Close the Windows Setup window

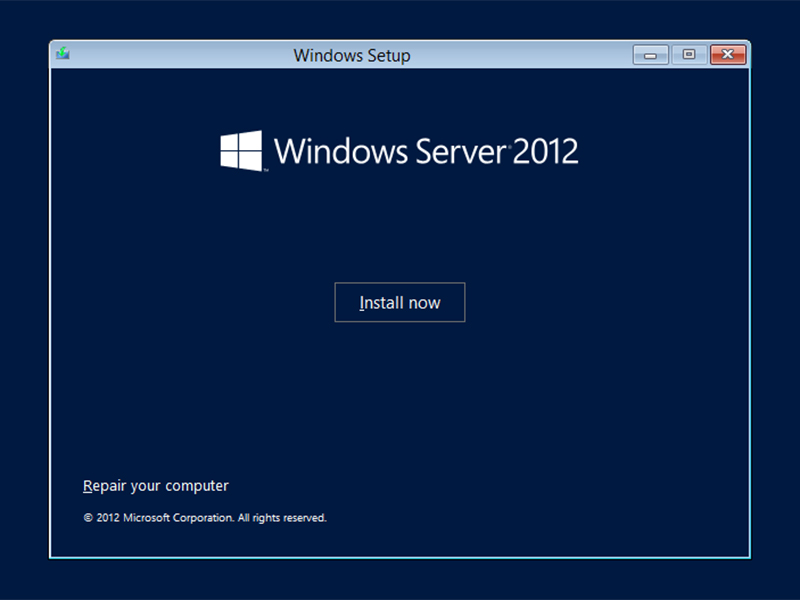point(728,55)
